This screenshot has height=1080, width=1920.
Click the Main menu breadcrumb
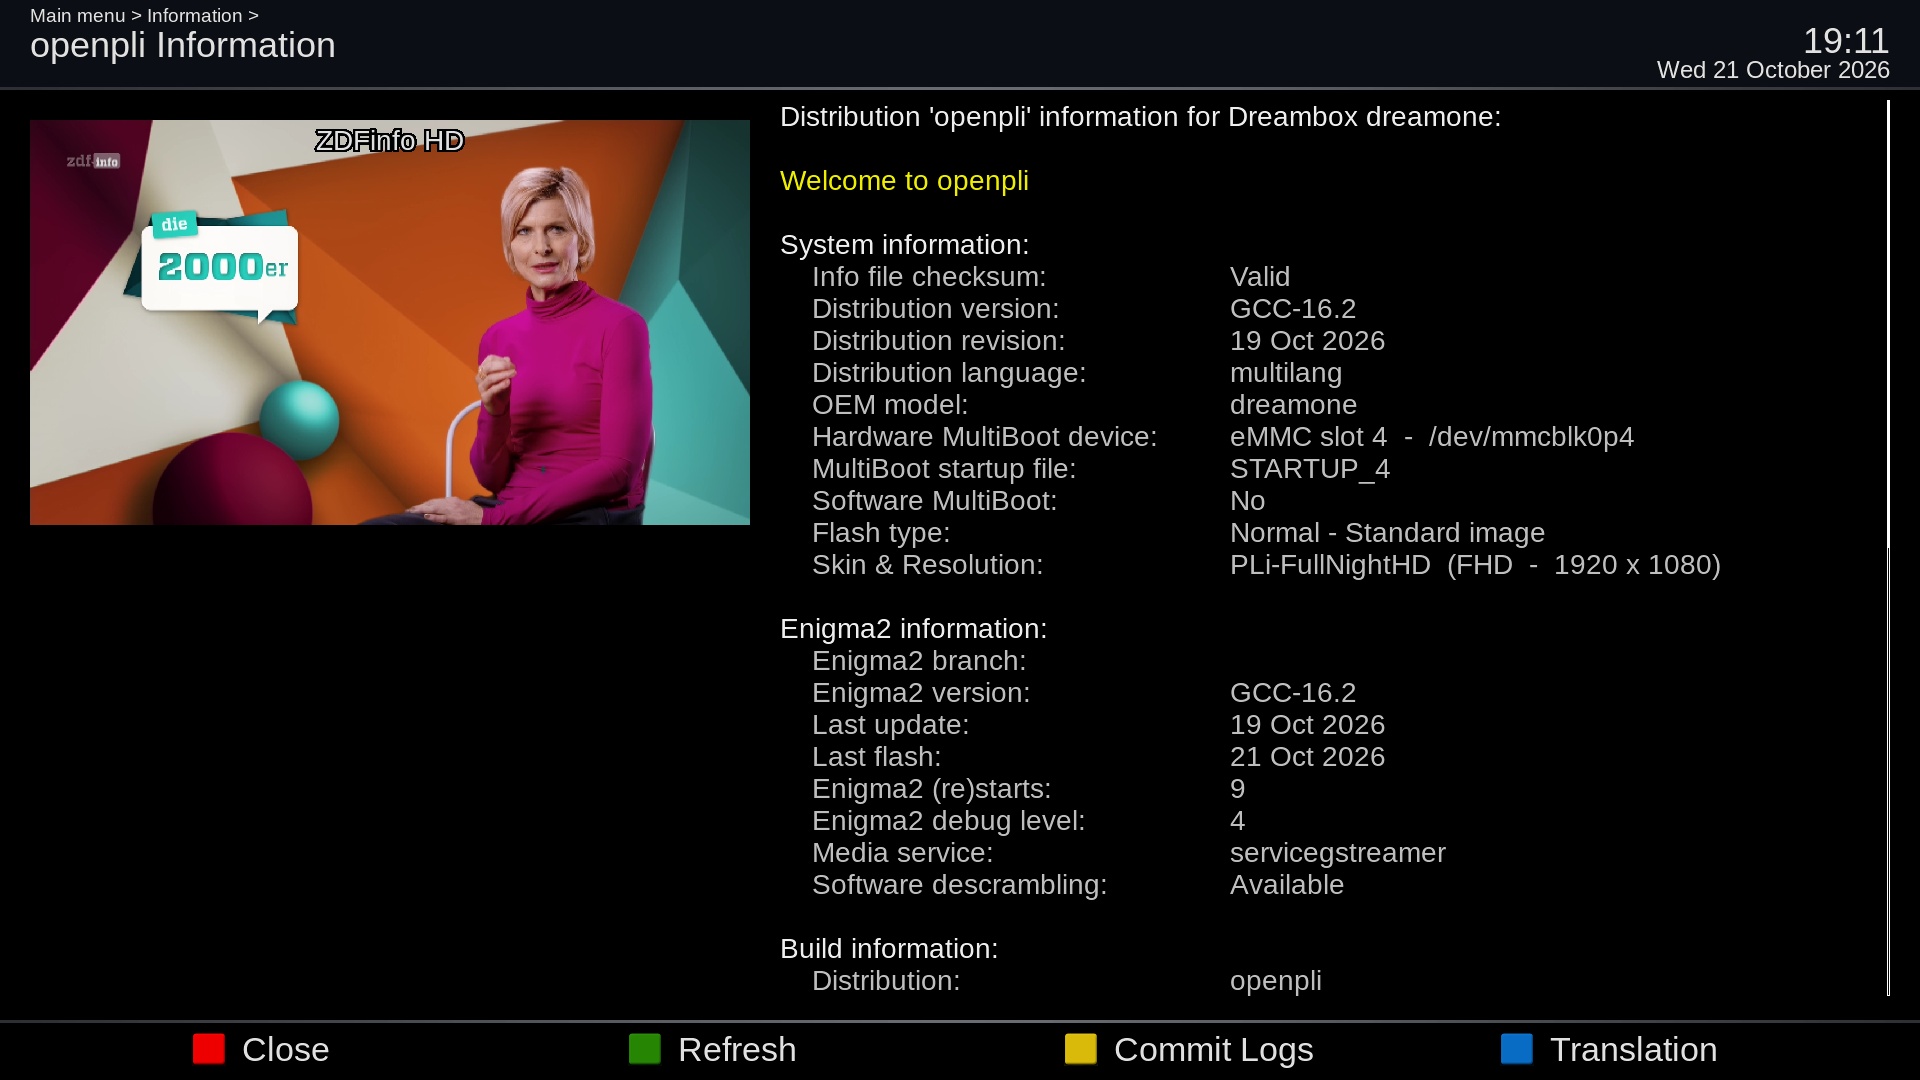[77, 16]
